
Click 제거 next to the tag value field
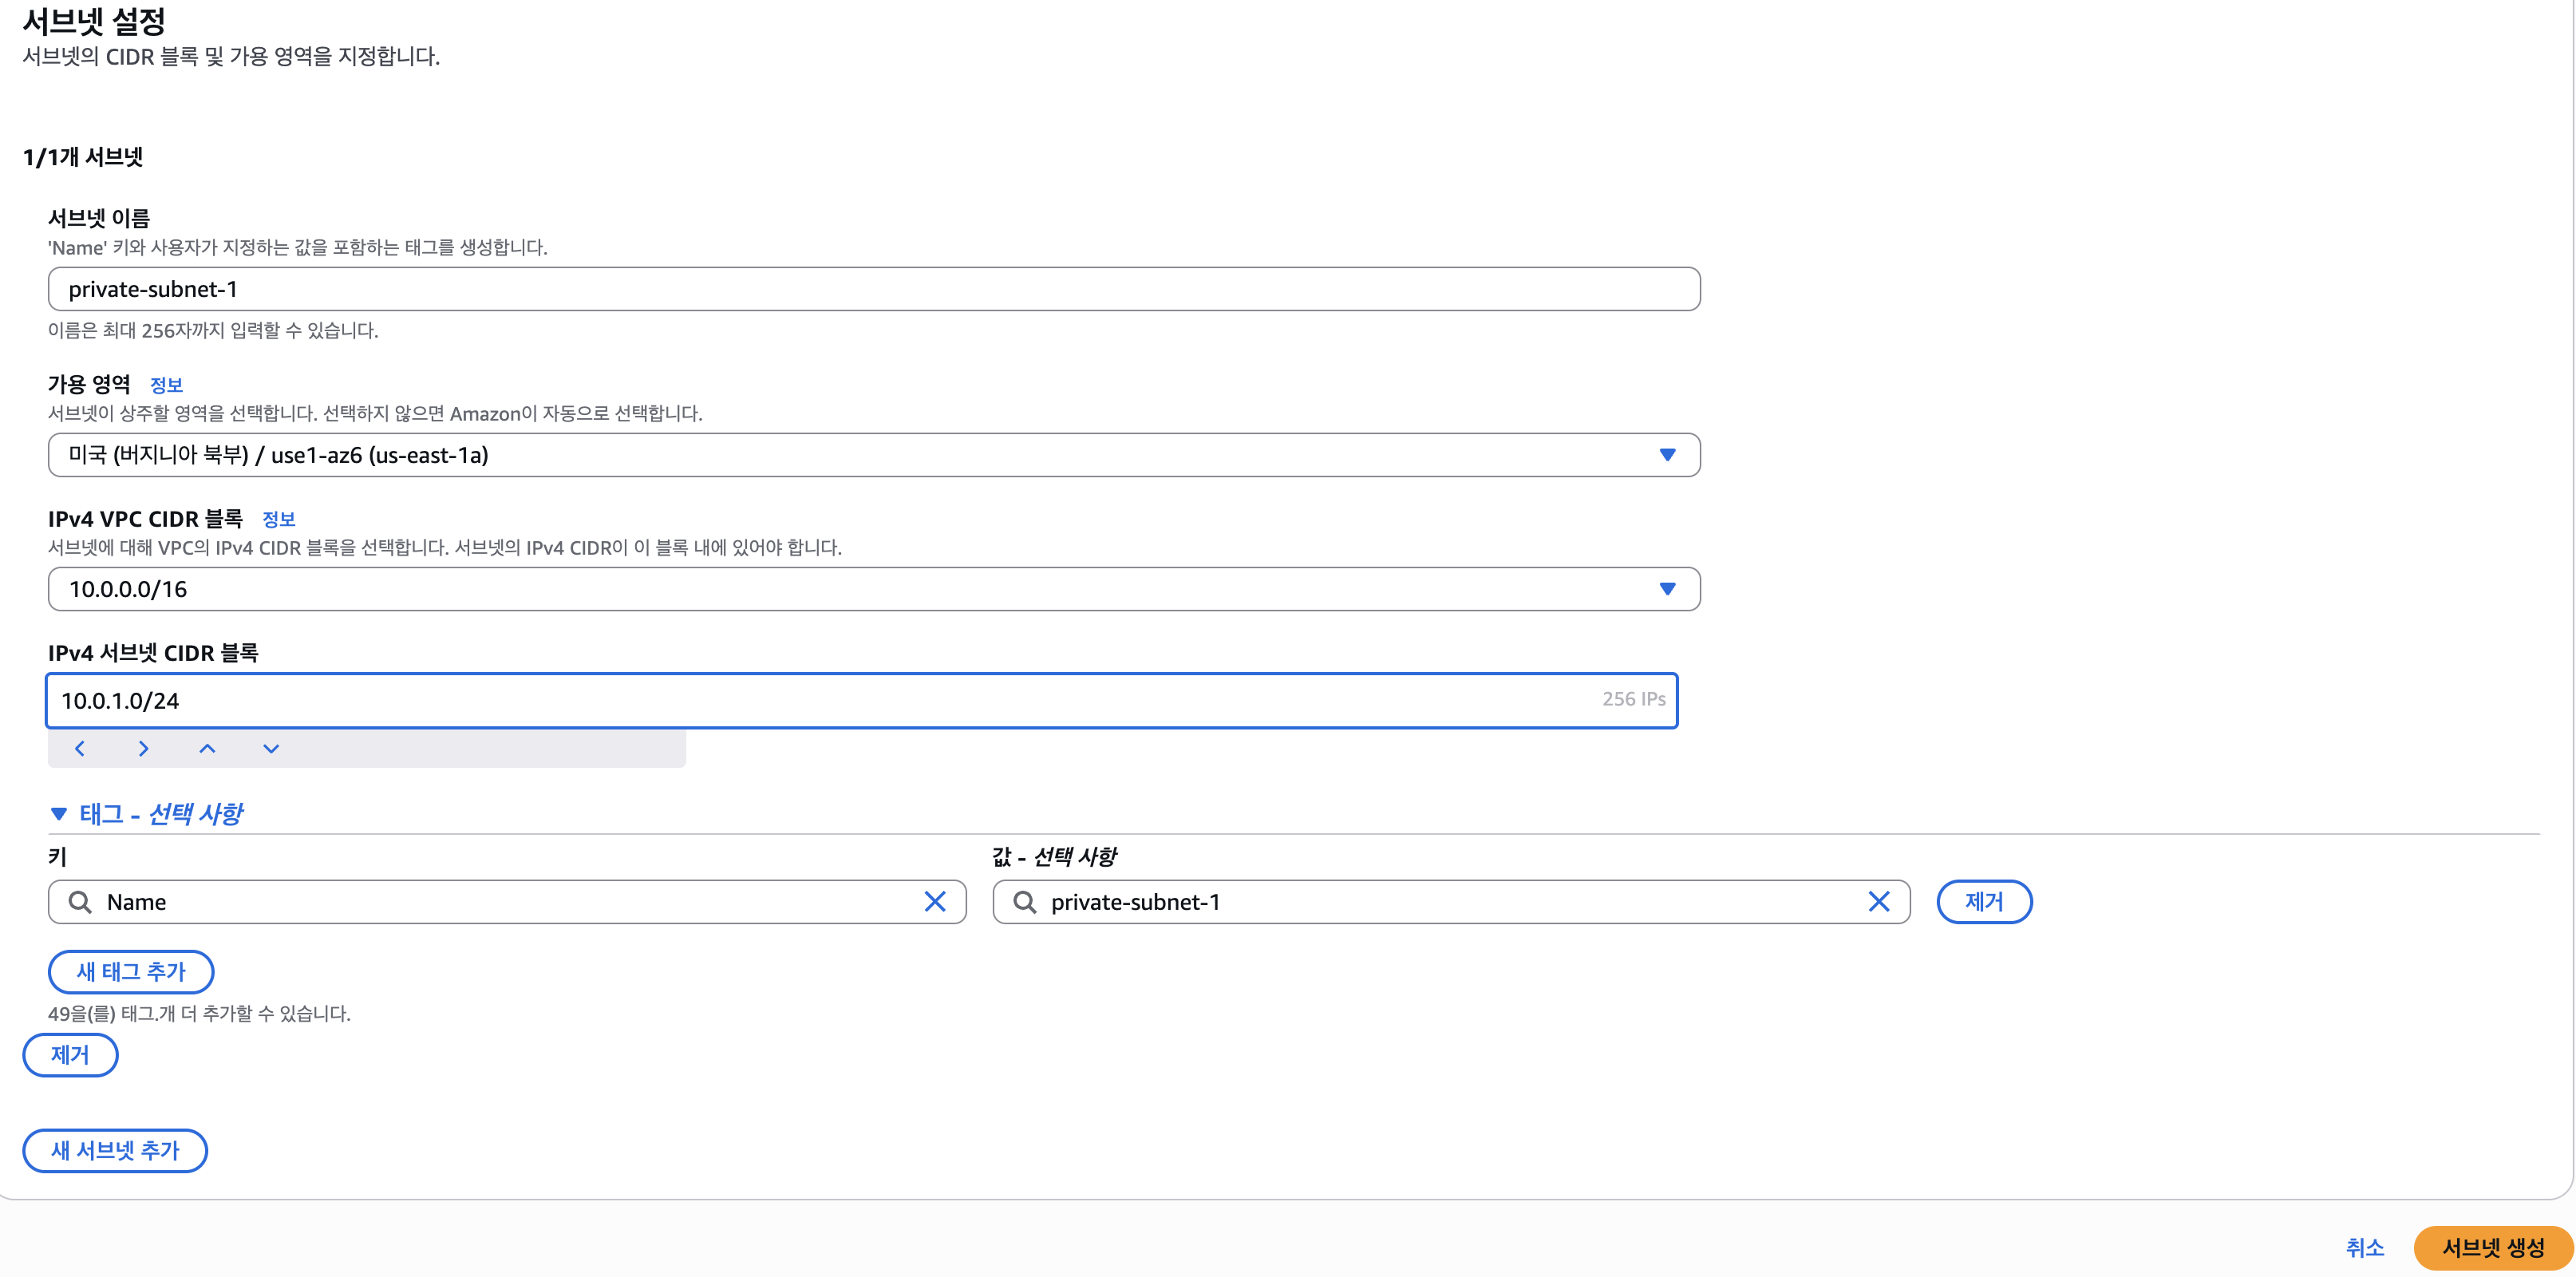(x=1984, y=902)
